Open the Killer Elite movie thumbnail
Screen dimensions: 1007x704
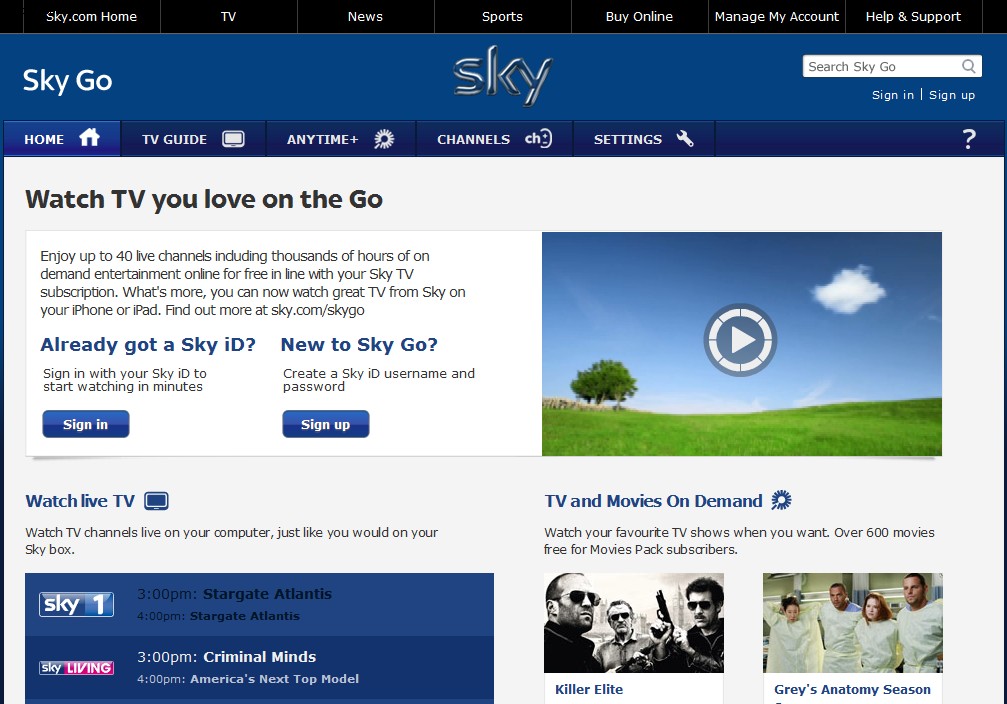[634, 623]
